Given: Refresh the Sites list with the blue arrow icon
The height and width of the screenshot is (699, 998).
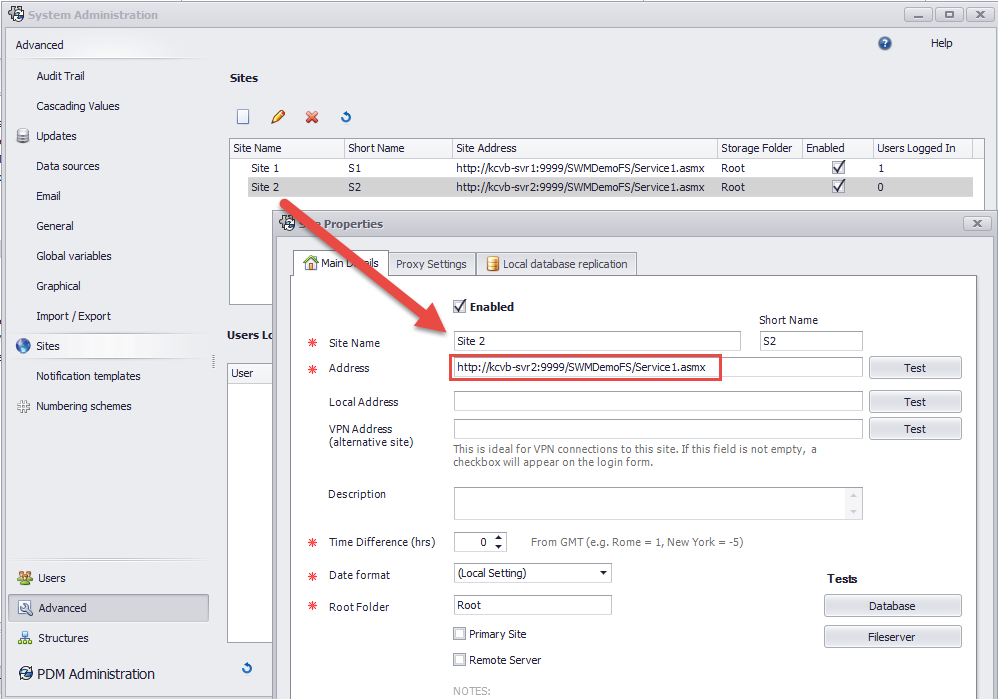Looking at the screenshot, I should pyautogui.click(x=345, y=117).
